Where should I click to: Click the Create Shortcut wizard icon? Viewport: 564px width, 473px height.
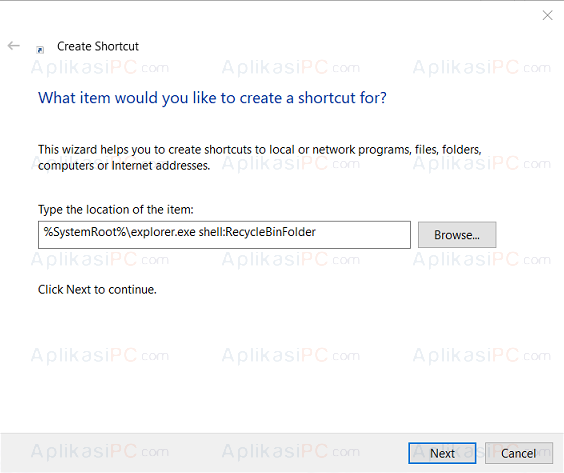tap(40, 50)
